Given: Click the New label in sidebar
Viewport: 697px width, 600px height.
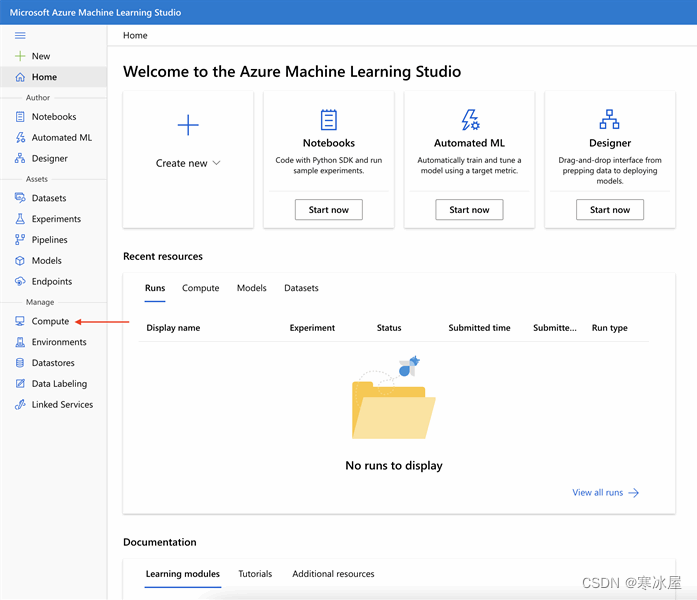Looking at the screenshot, I should point(41,56).
